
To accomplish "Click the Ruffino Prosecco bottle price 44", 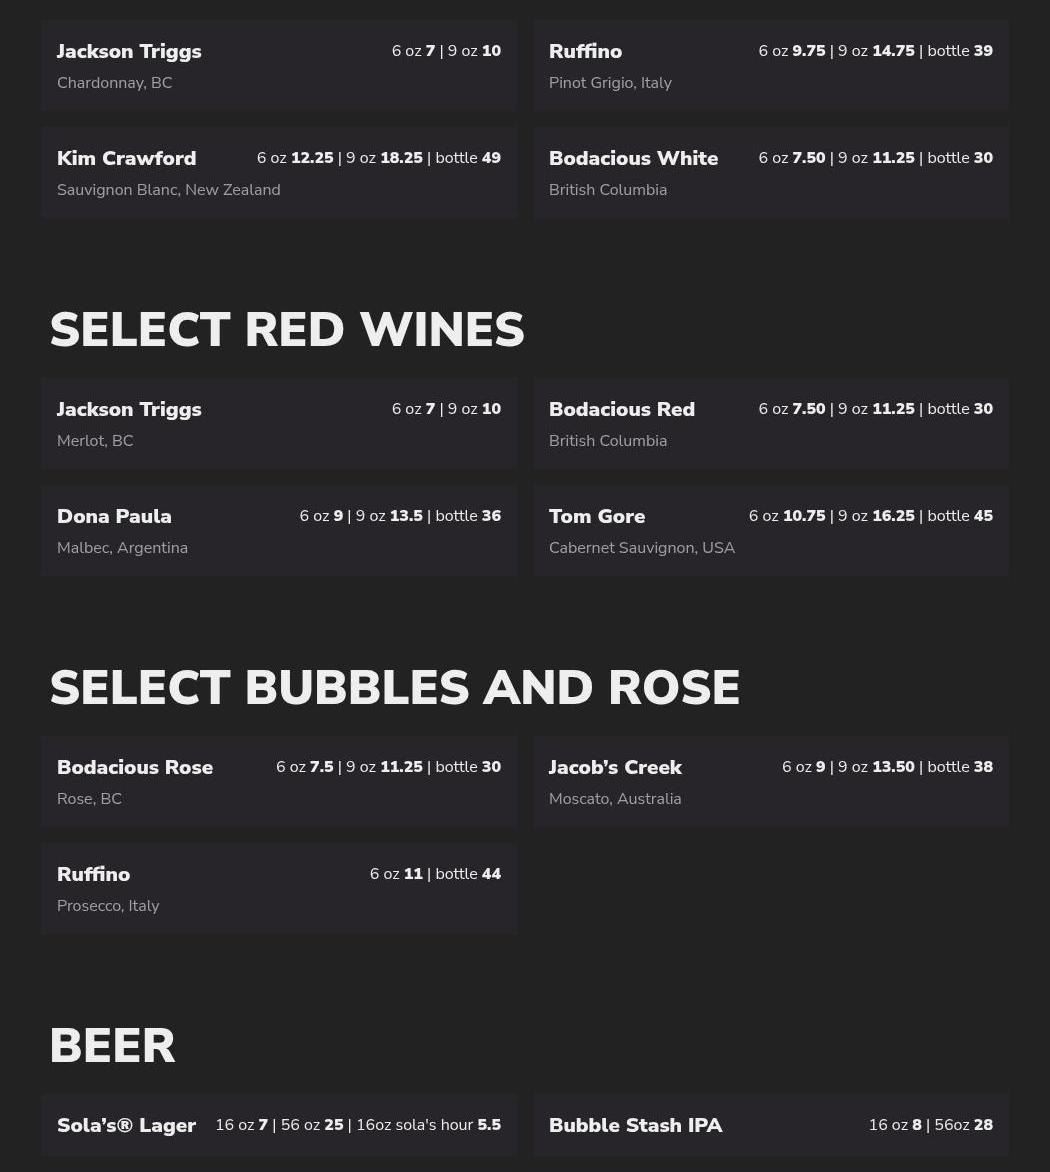I will pyautogui.click(x=491, y=874).
